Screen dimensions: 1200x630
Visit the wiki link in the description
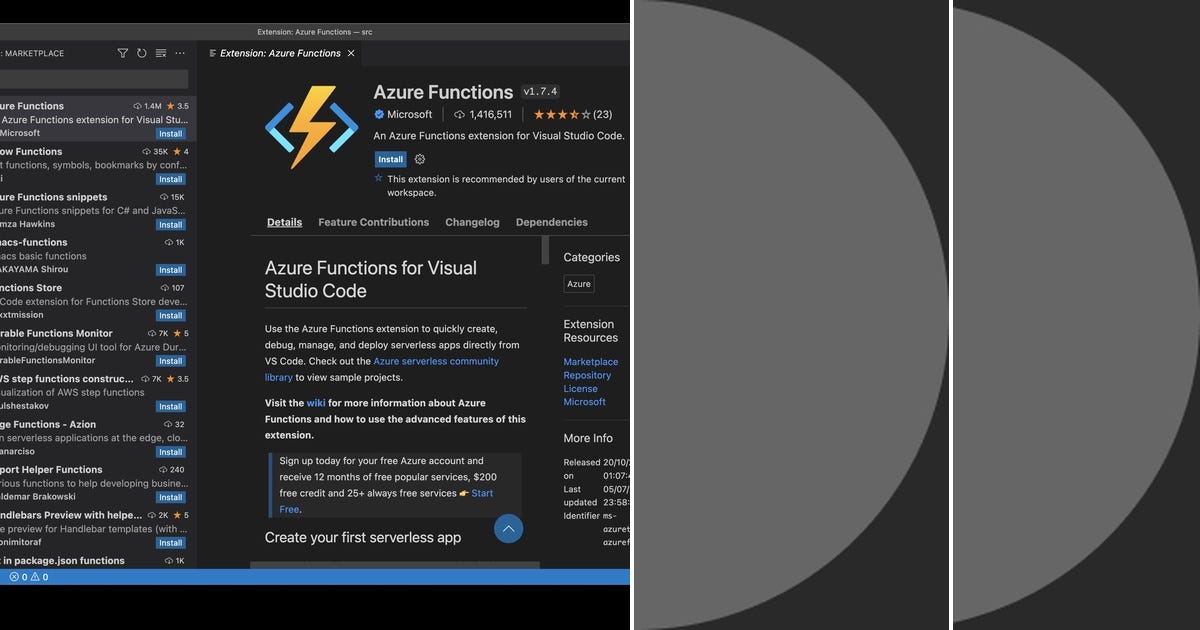[x=317, y=403]
